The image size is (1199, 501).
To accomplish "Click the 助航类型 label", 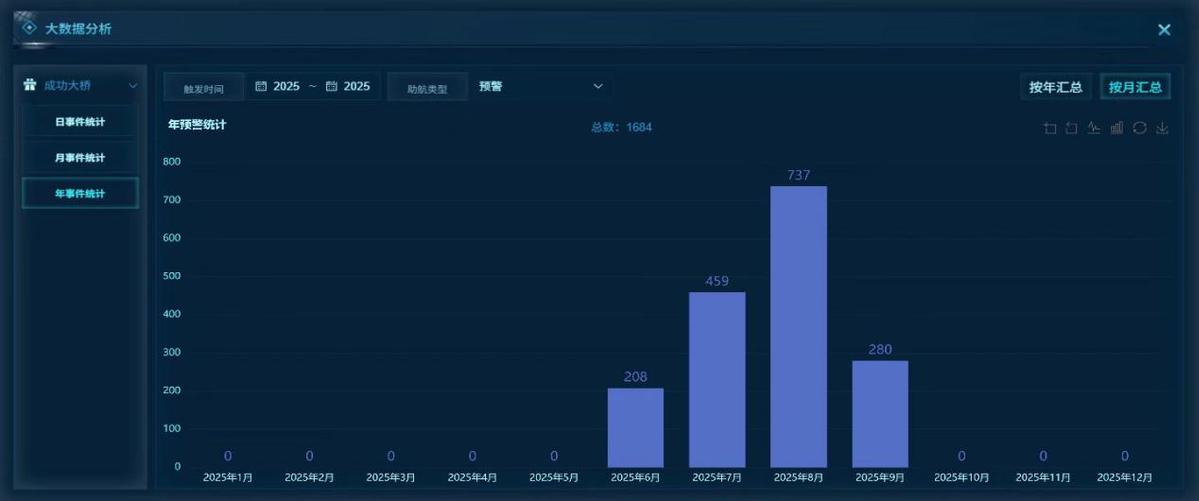I will pyautogui.click(x=427, y=88).
